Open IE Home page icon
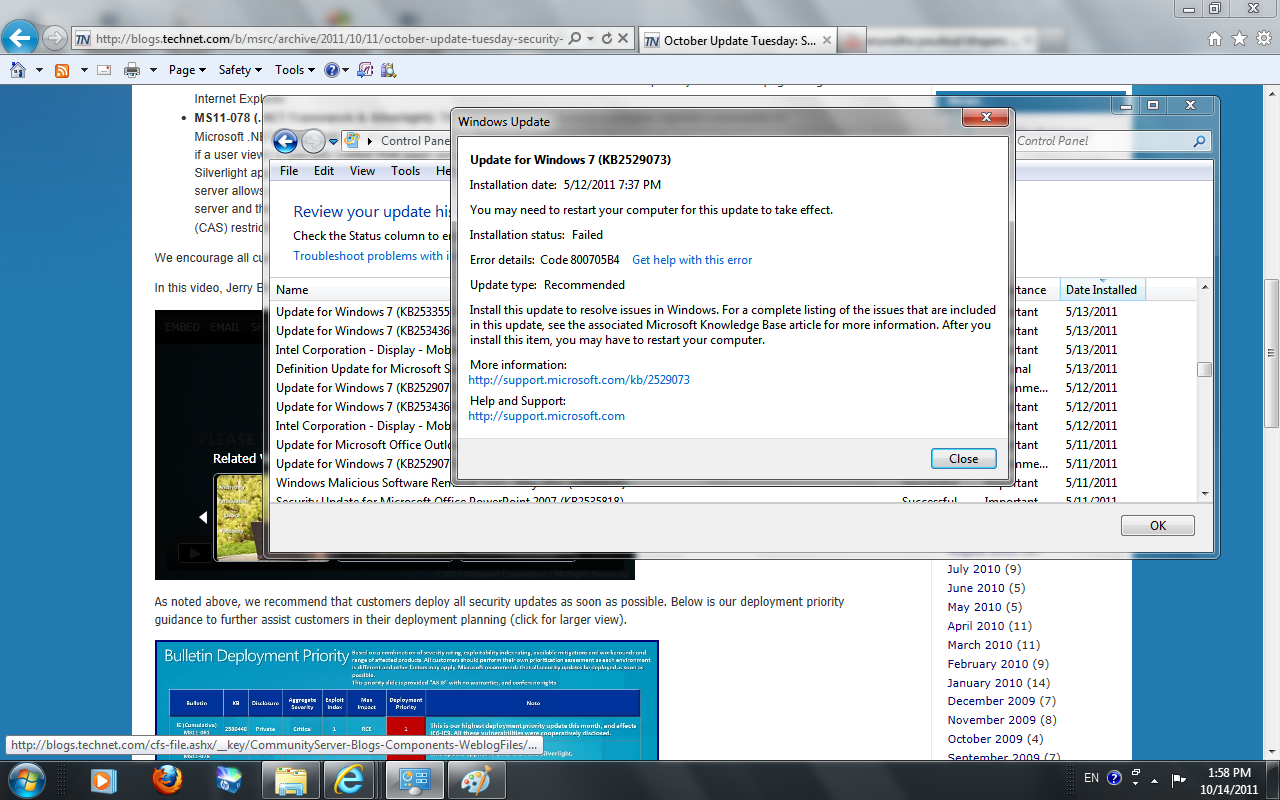This screenshot has width=1280, height=800. point(17,70)
